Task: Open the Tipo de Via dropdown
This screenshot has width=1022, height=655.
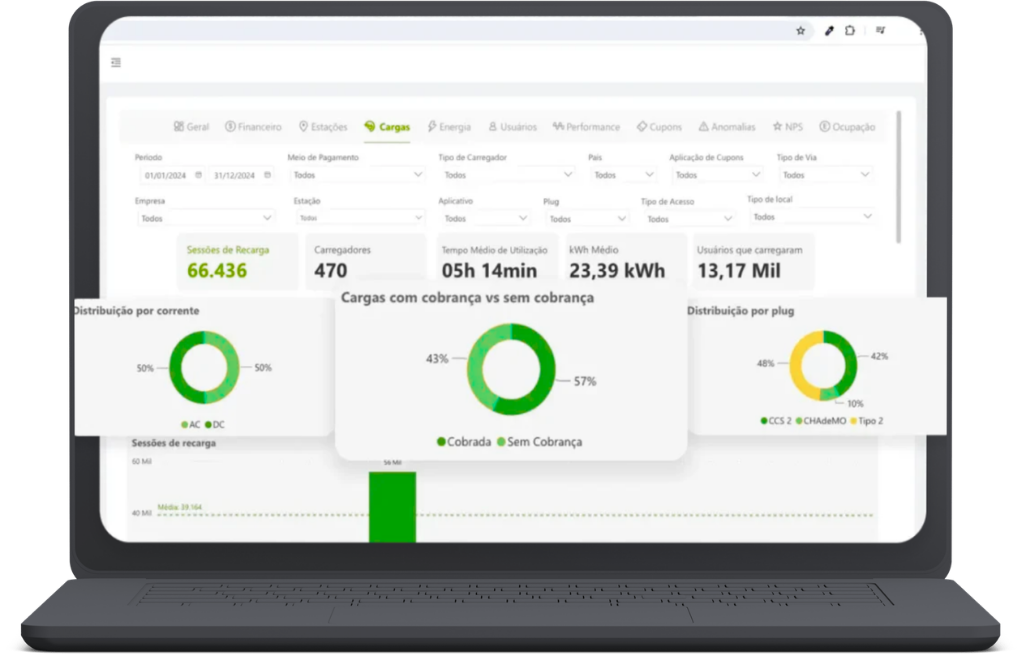Action: pyautogui.click(x=826, y=175)
